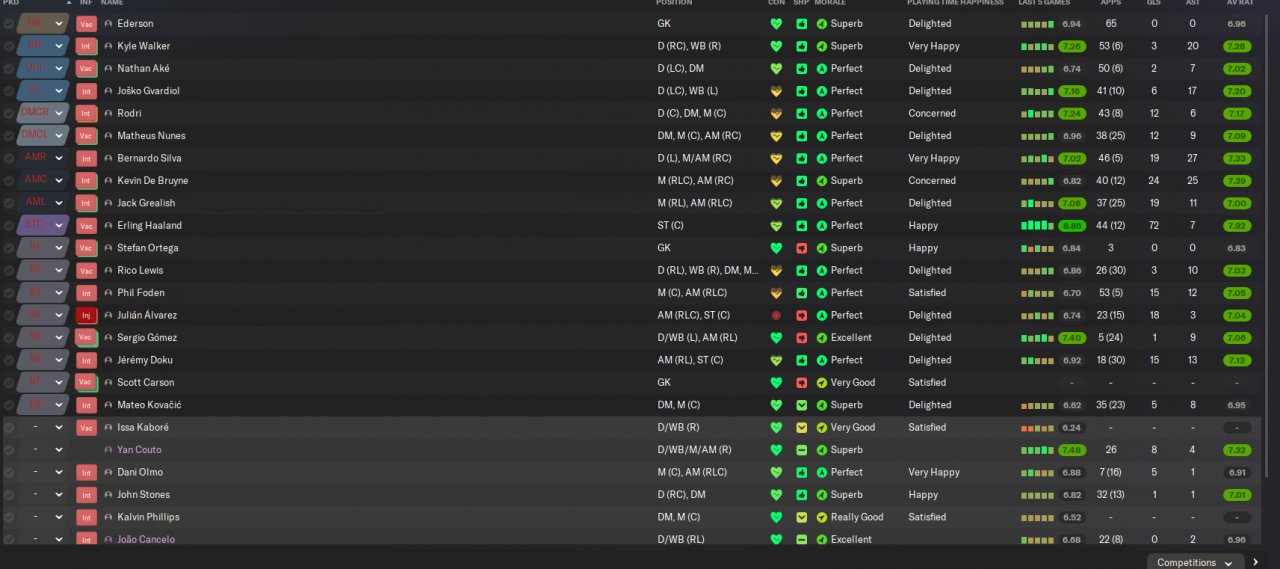Toggle selection circle for Kyle Walker row
The height and width of the screenshot is (569, 1280).
pos(9,46)
